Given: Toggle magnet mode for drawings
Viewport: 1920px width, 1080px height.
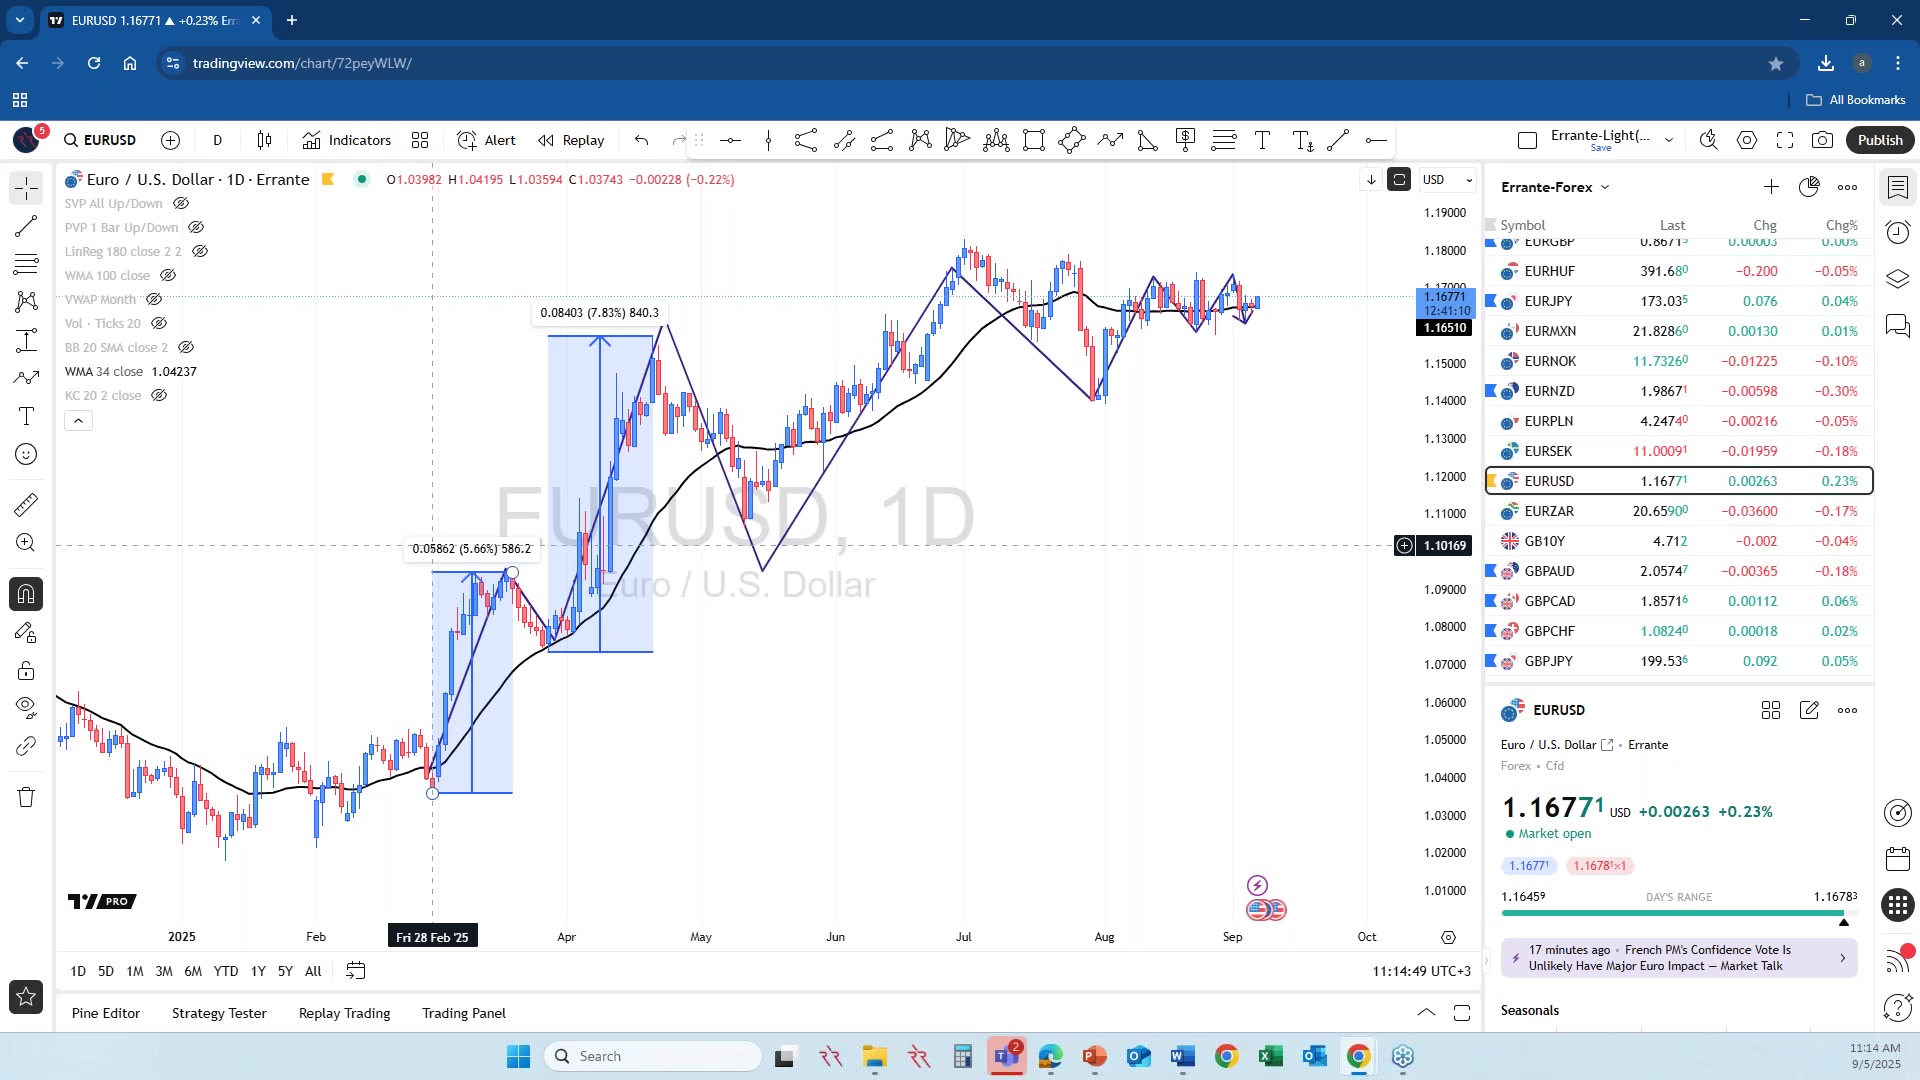Looking at the screenshot, I should click(x=26, y=594).
